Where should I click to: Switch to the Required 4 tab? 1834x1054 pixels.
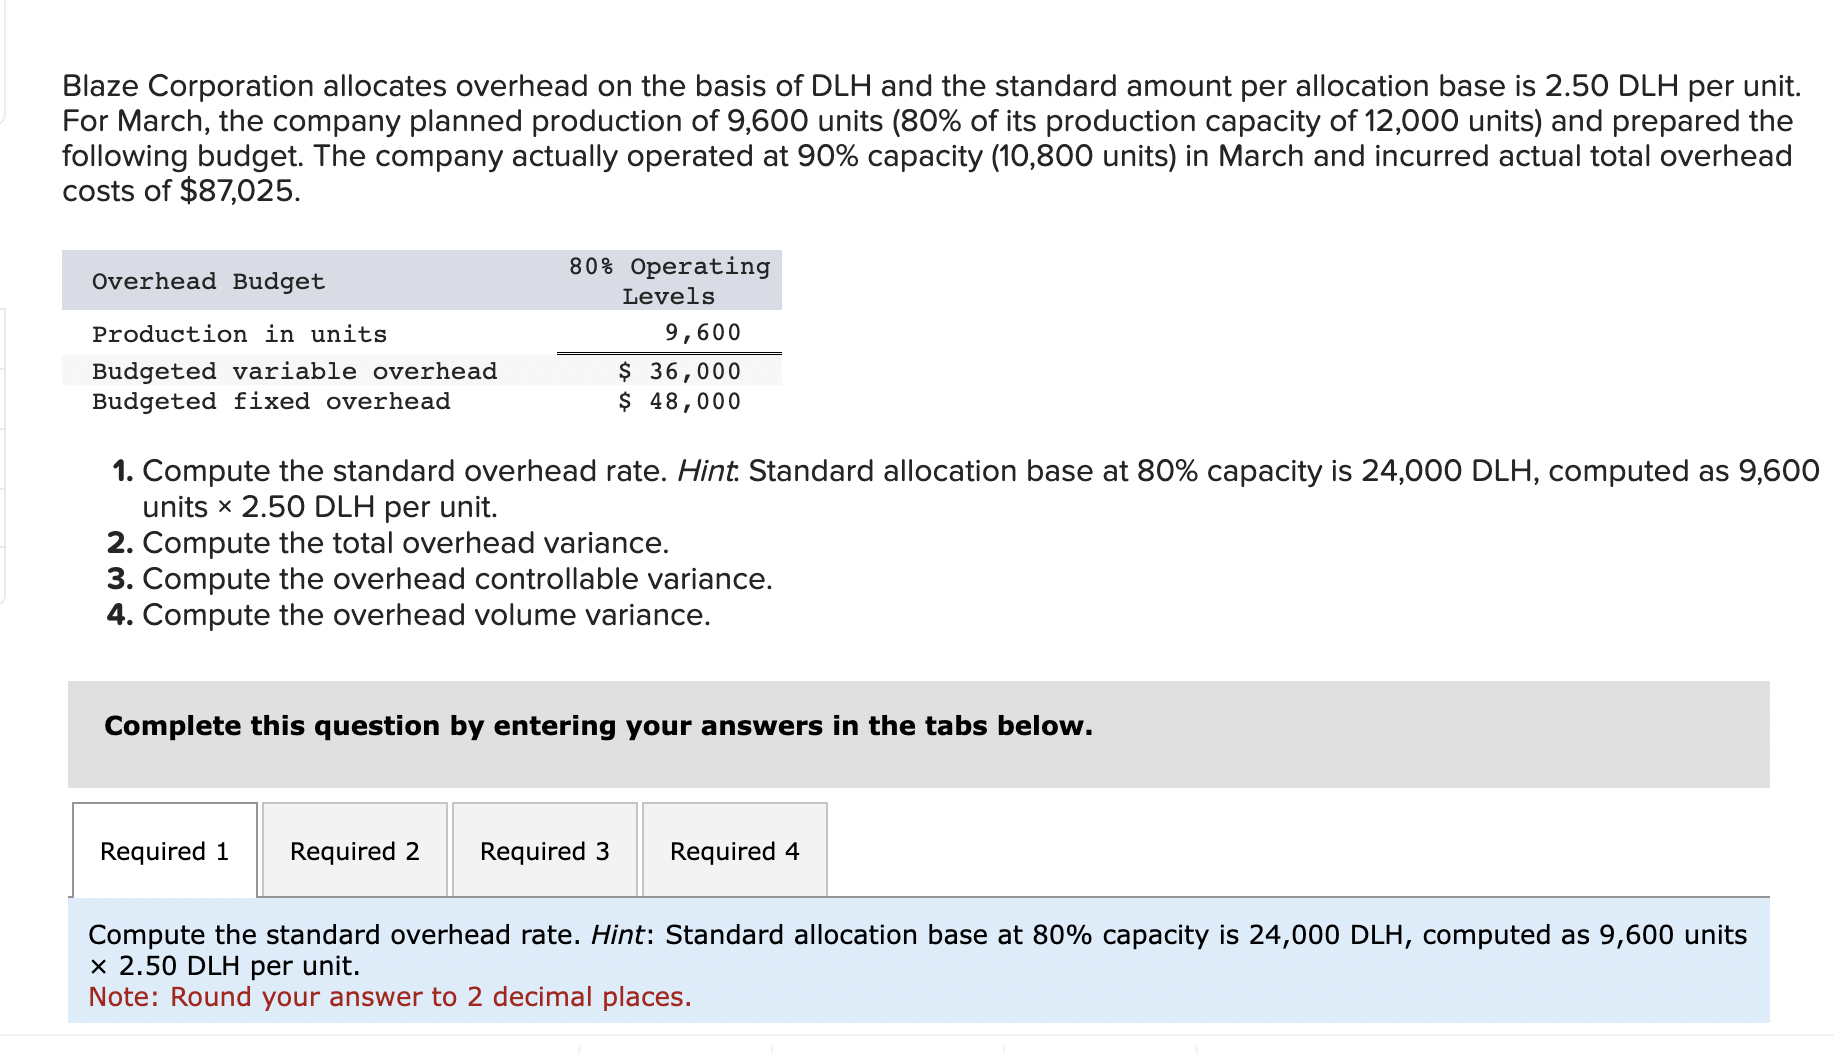click(734, 850)
